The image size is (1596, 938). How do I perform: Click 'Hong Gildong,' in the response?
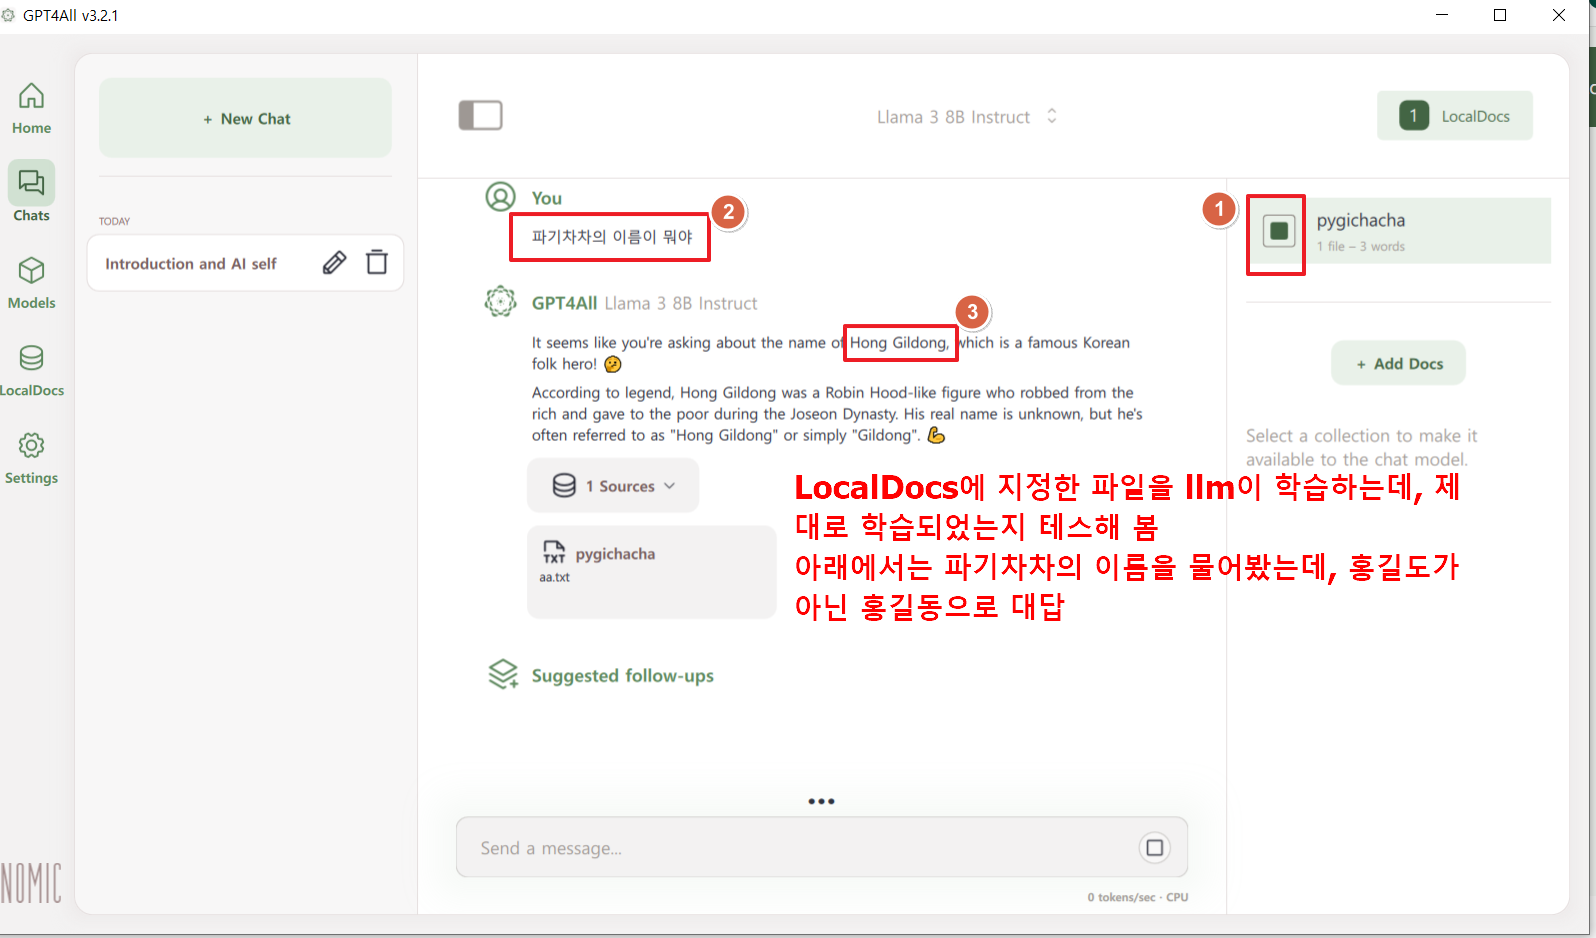click(x=899, y=342)
